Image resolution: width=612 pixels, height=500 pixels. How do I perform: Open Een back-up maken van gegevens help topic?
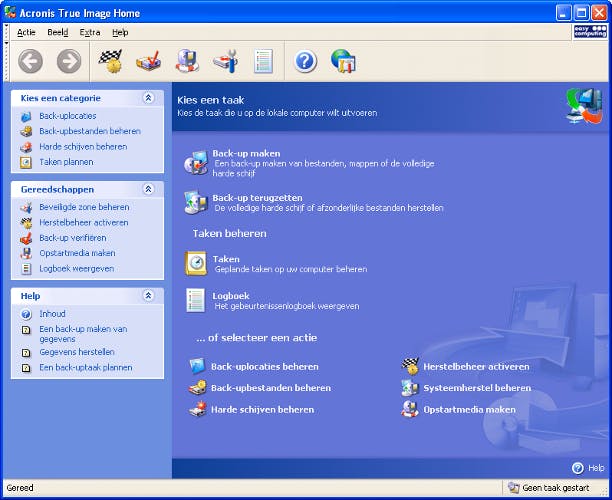point(83,334)
